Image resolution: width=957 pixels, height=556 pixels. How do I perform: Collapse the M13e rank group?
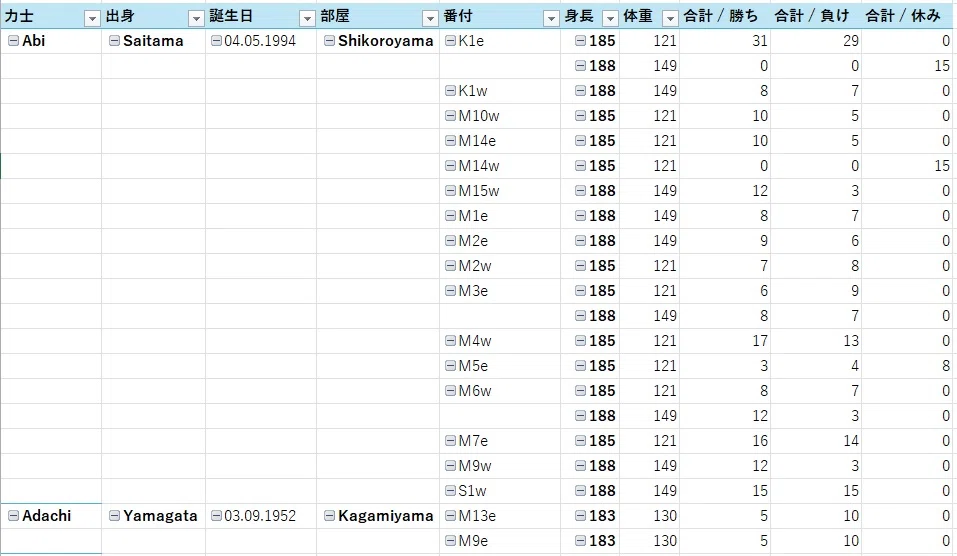click(450, 516)
